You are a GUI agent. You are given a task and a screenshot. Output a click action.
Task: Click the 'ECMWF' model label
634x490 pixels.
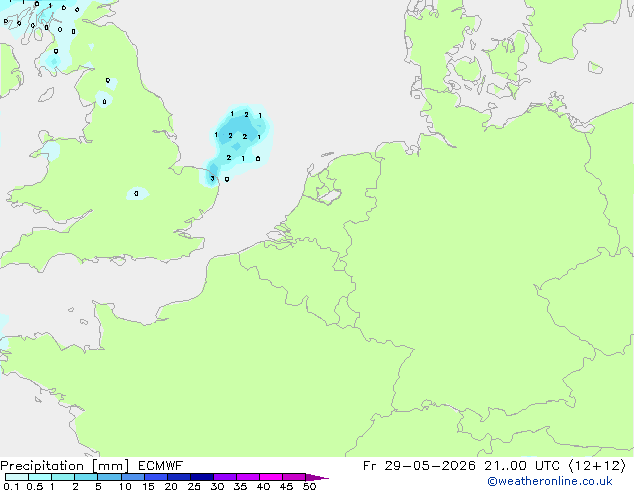[161, 466]
